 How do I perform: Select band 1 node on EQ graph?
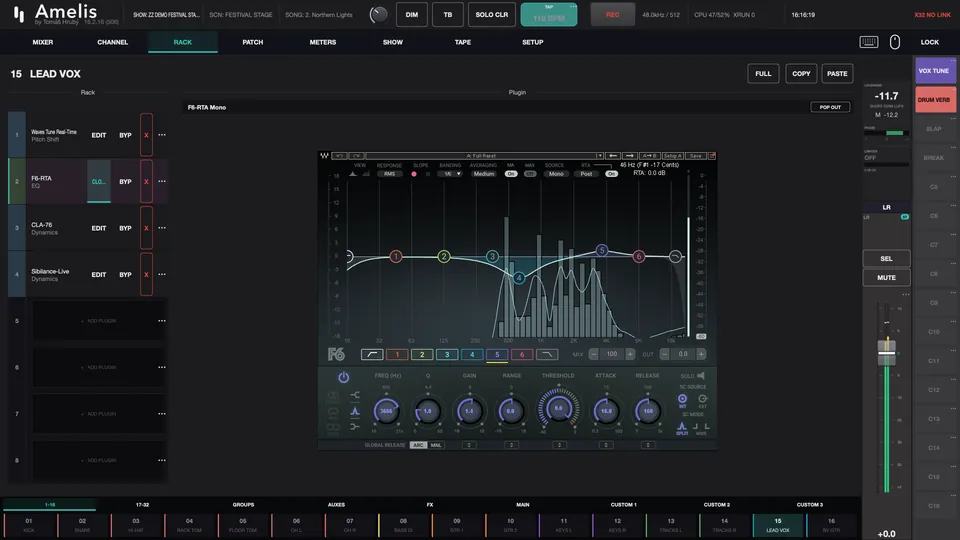(x=396, y=257)
